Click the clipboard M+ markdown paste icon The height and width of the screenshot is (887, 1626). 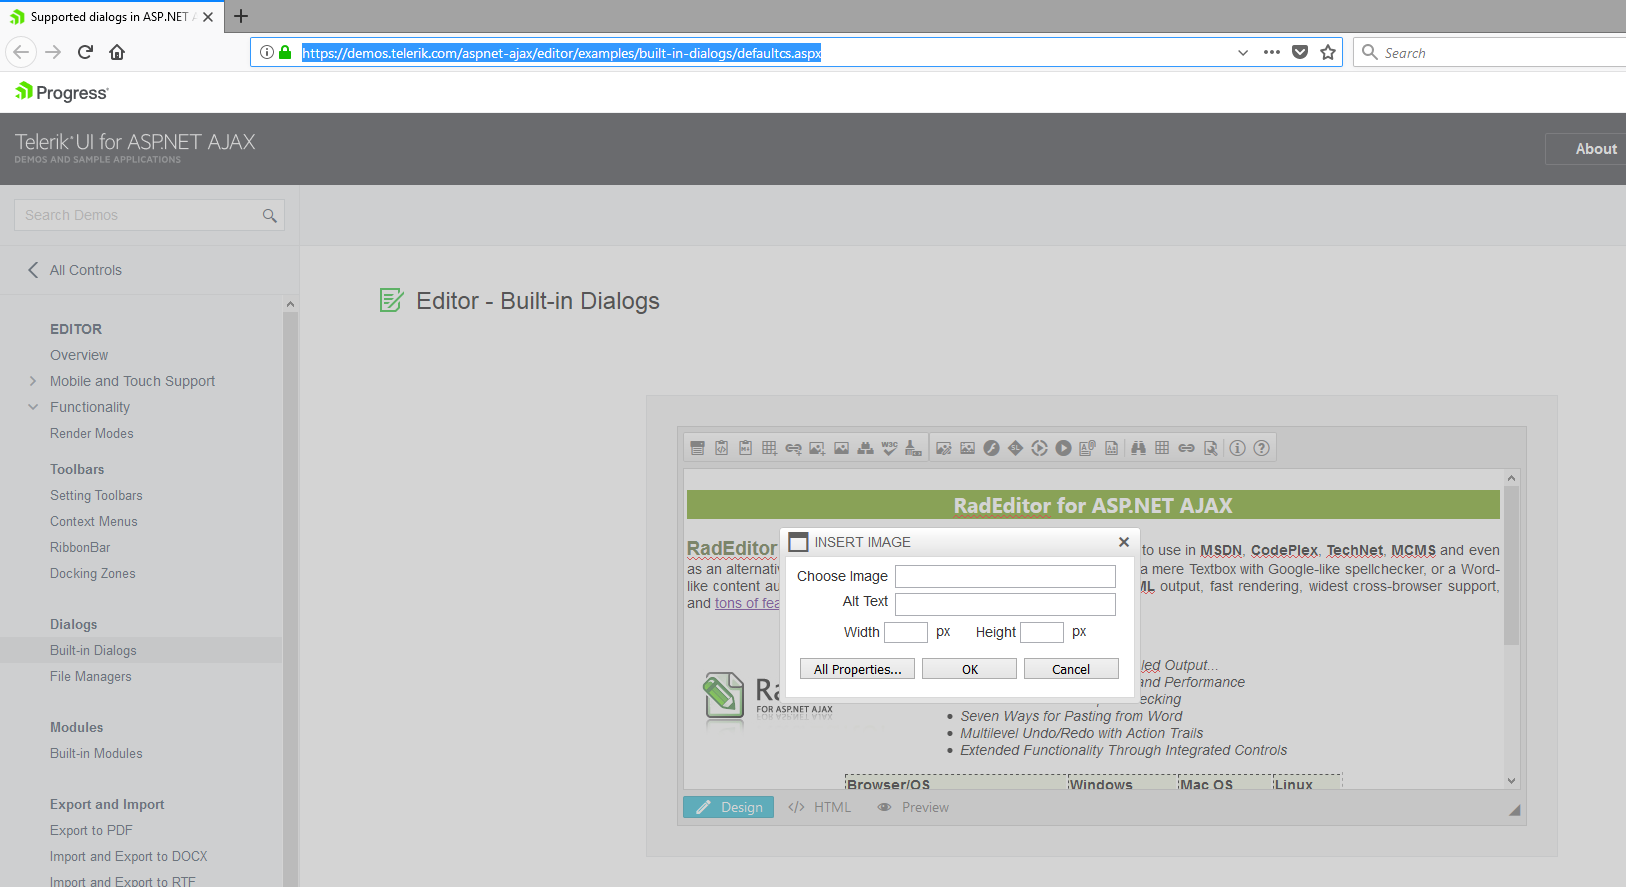click(745, 448)
